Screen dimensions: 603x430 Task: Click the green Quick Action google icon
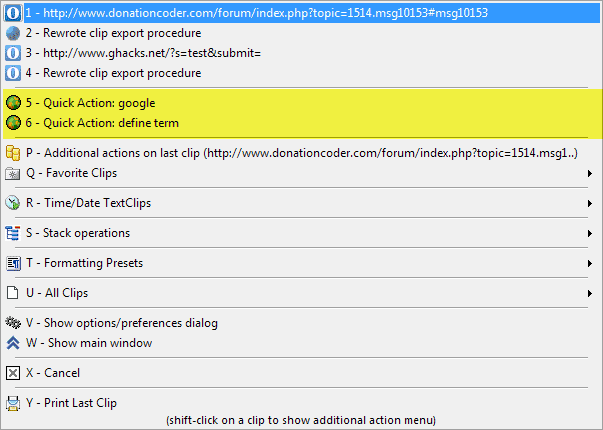pyautogui.click(x=13, y=103)
